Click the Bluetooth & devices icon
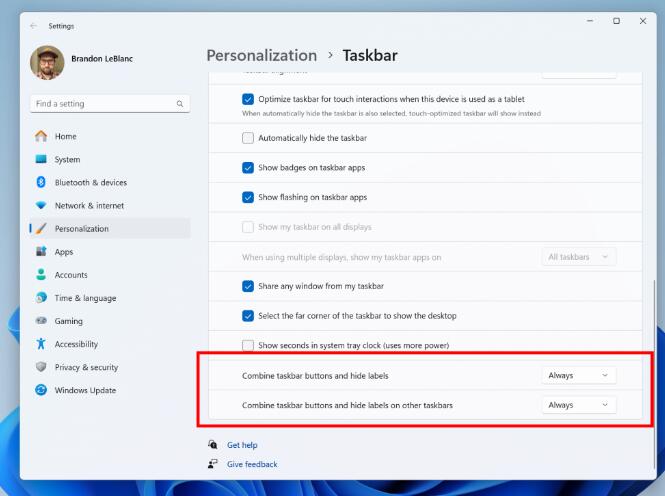 pyautogui.click(x=41, y=182)
